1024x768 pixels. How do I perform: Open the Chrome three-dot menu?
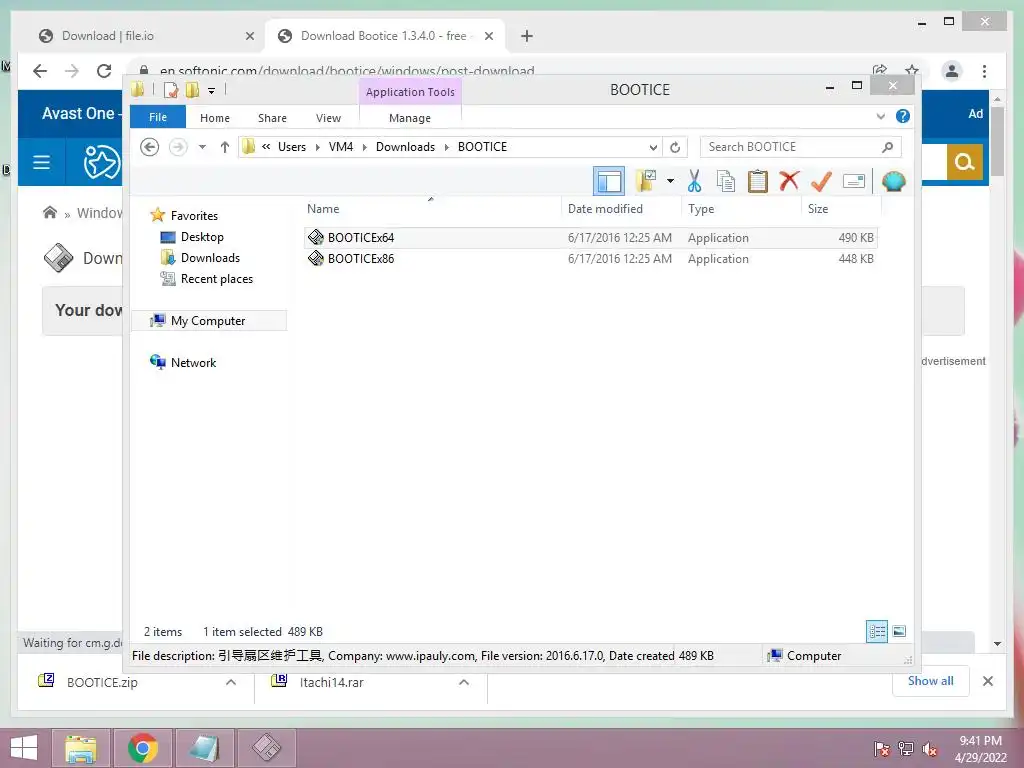[984, 71]
